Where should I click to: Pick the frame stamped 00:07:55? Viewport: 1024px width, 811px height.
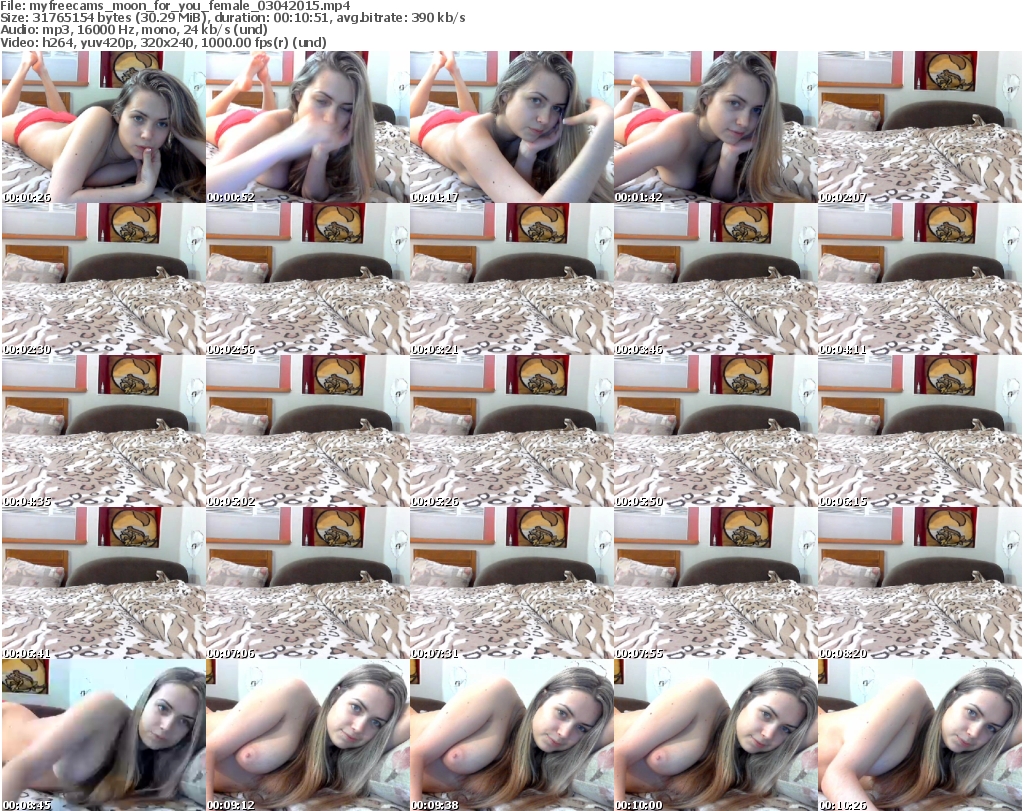pyautogui.click(x=716, y=582)
